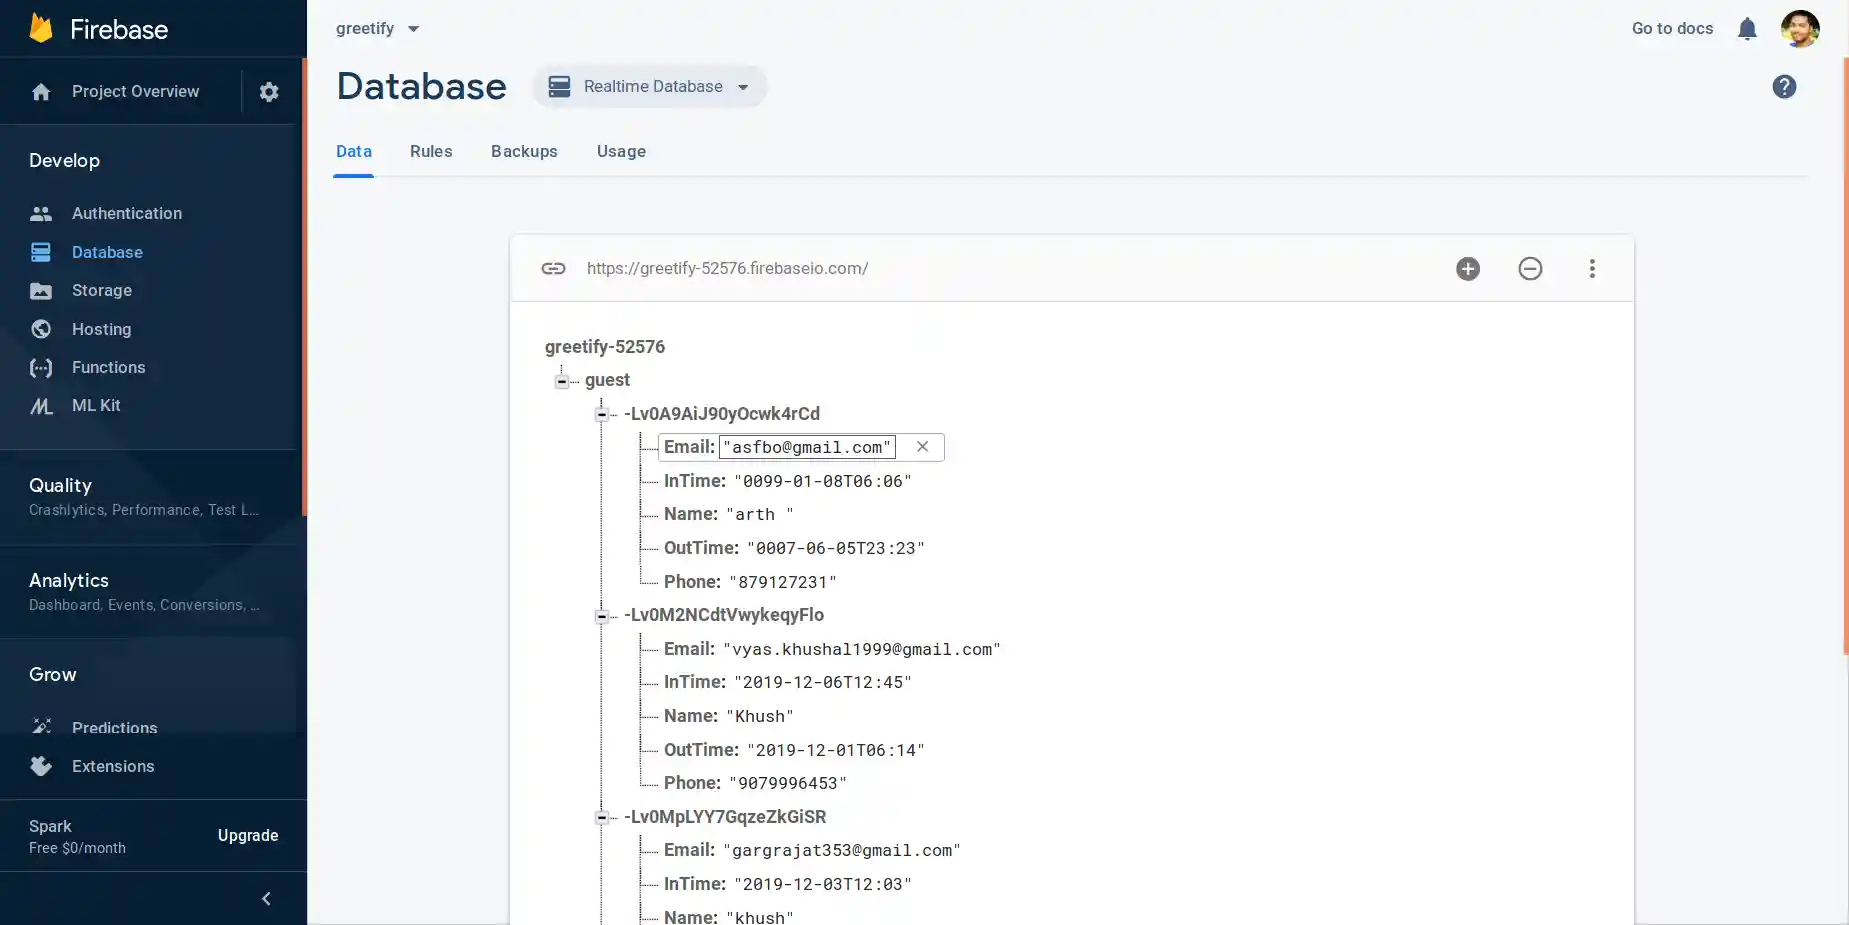
Task: Cancel editing the Email value with X
Action: pyautogui.click(x=922, y=447)
